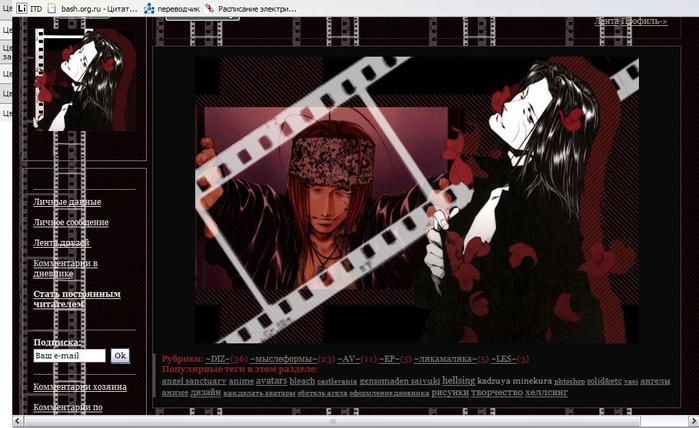
Task: Select the phtoshop tag
Action: pyautogui.click(x=569, y=382)
